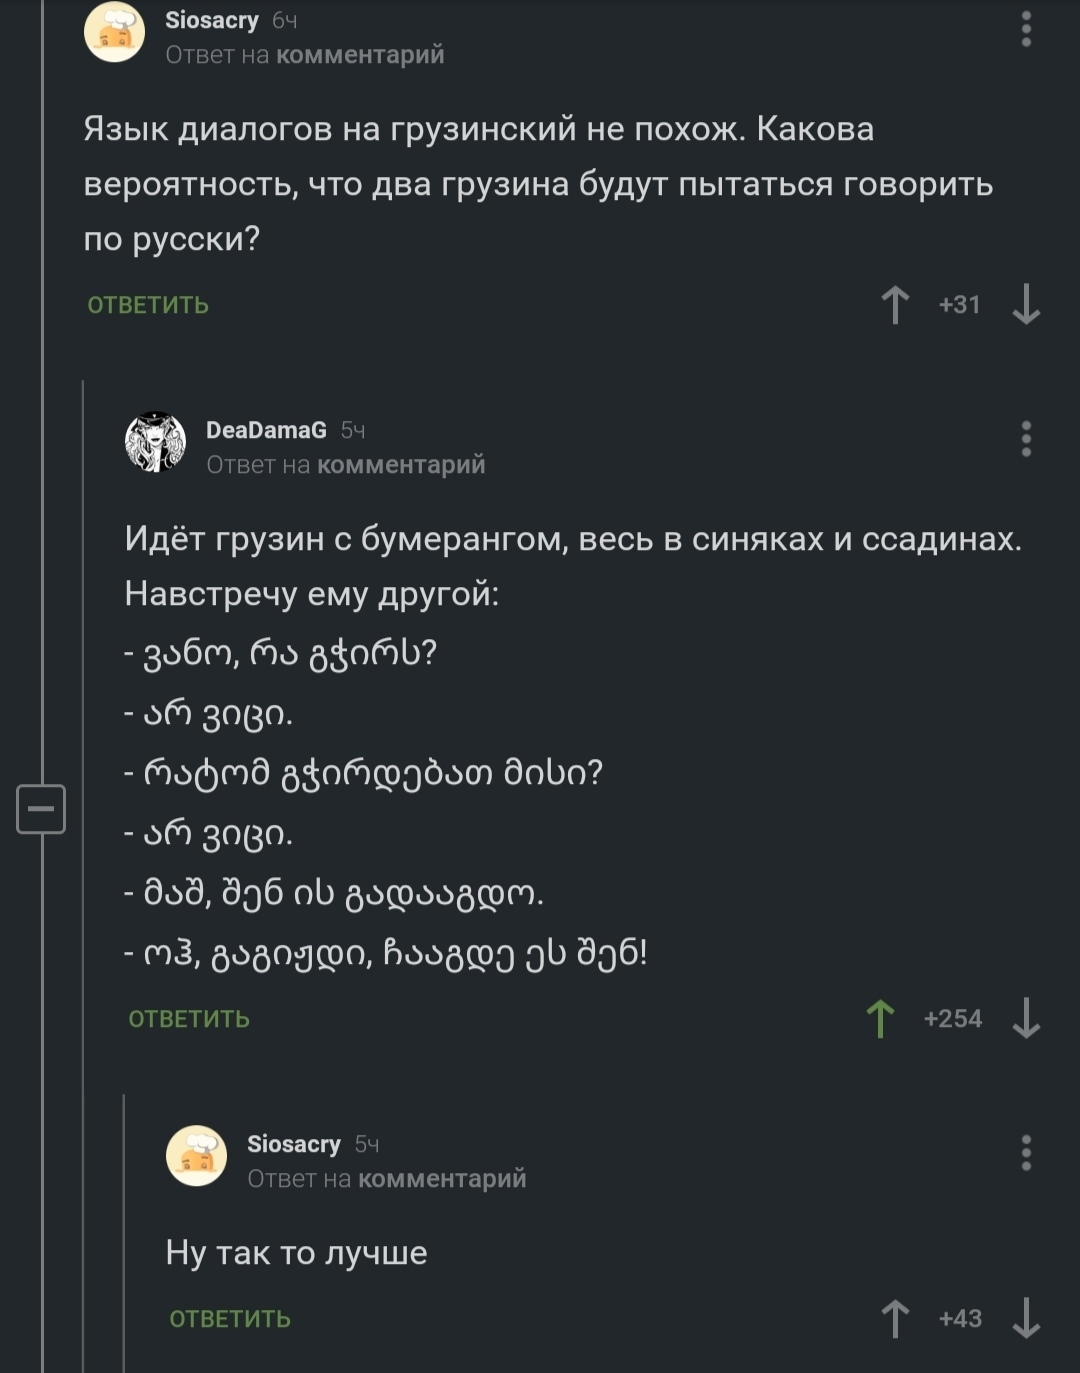Downvote the comment rated +254
The image size is (1080, 1373).
tap(1026, 1019)
